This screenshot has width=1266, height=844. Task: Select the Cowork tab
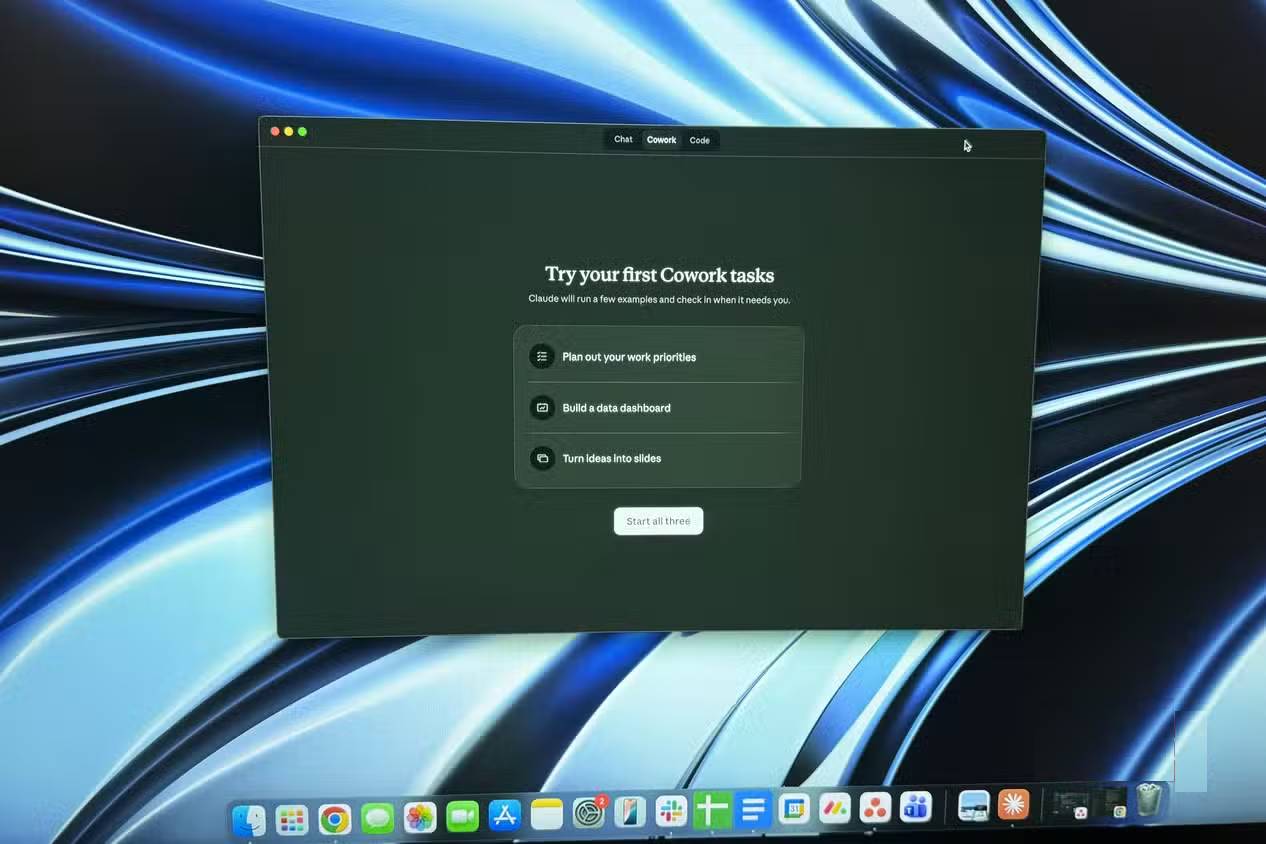point(661,140)
